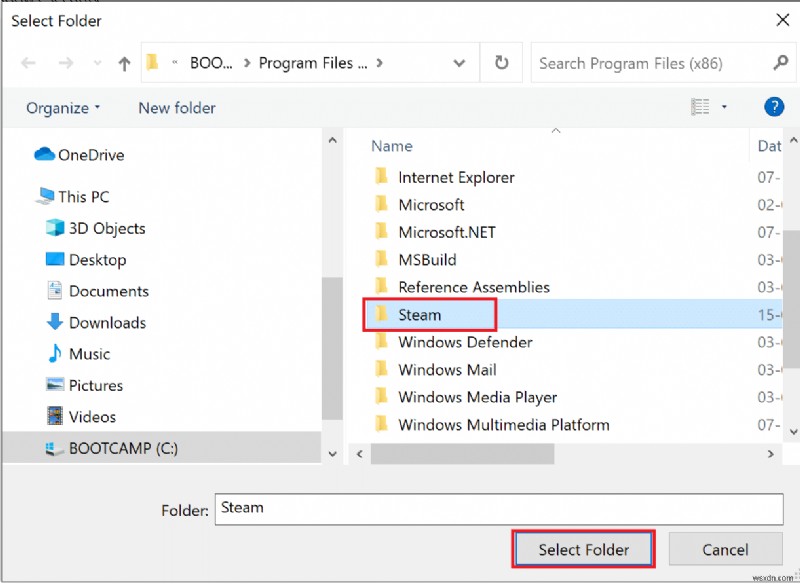Click the search magnifier icon
Screen dimensions: 800x584
coord(781,63)
